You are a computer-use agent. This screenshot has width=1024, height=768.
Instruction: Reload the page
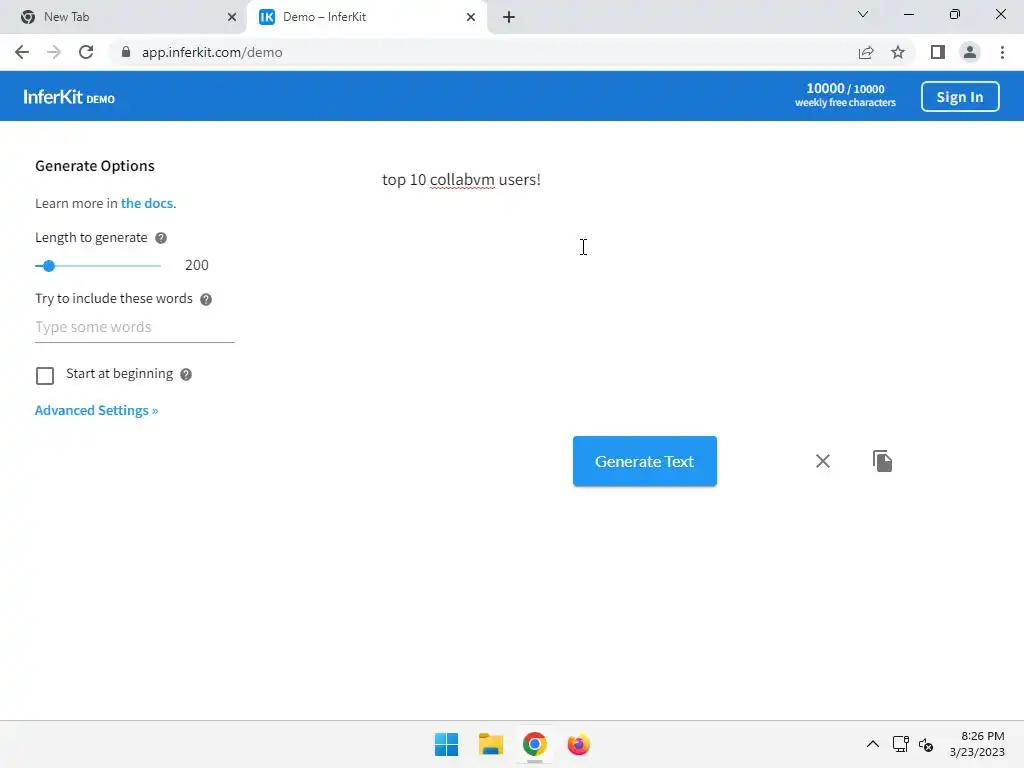(x=86, y=52)
